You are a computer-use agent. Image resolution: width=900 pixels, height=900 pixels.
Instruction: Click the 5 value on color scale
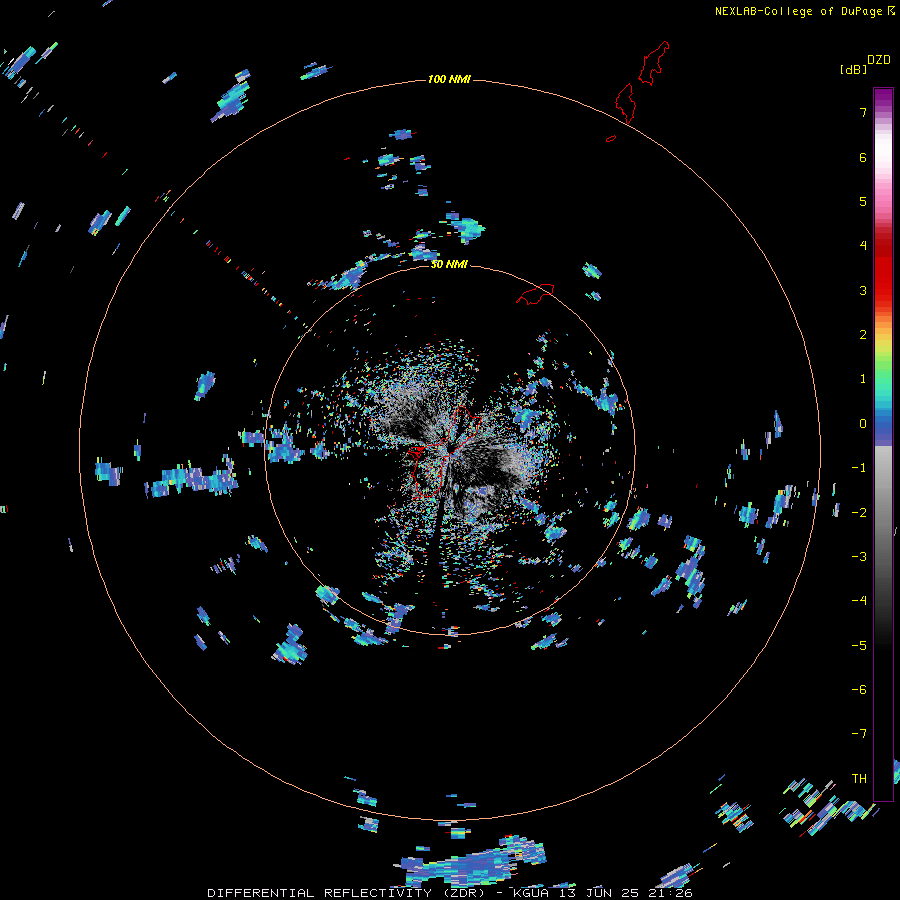click(863, 201)
